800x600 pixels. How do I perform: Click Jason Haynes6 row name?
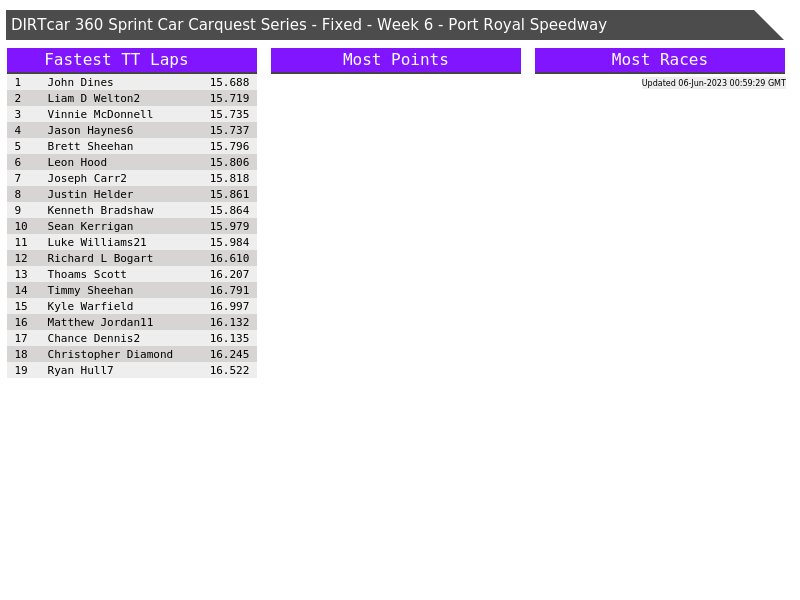[x=90, y=130]
